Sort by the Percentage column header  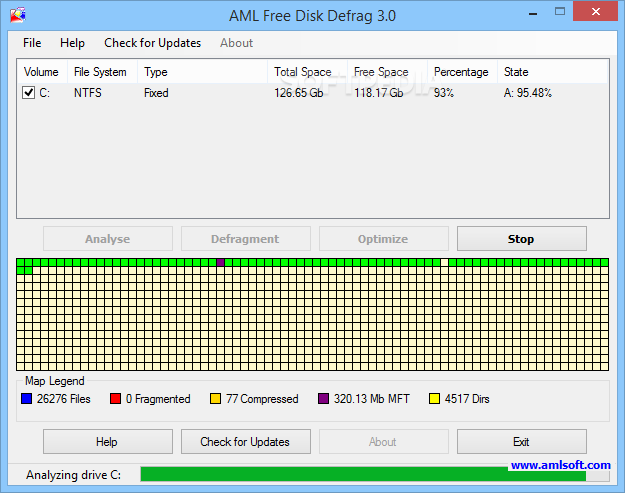(x=462, y=72)
